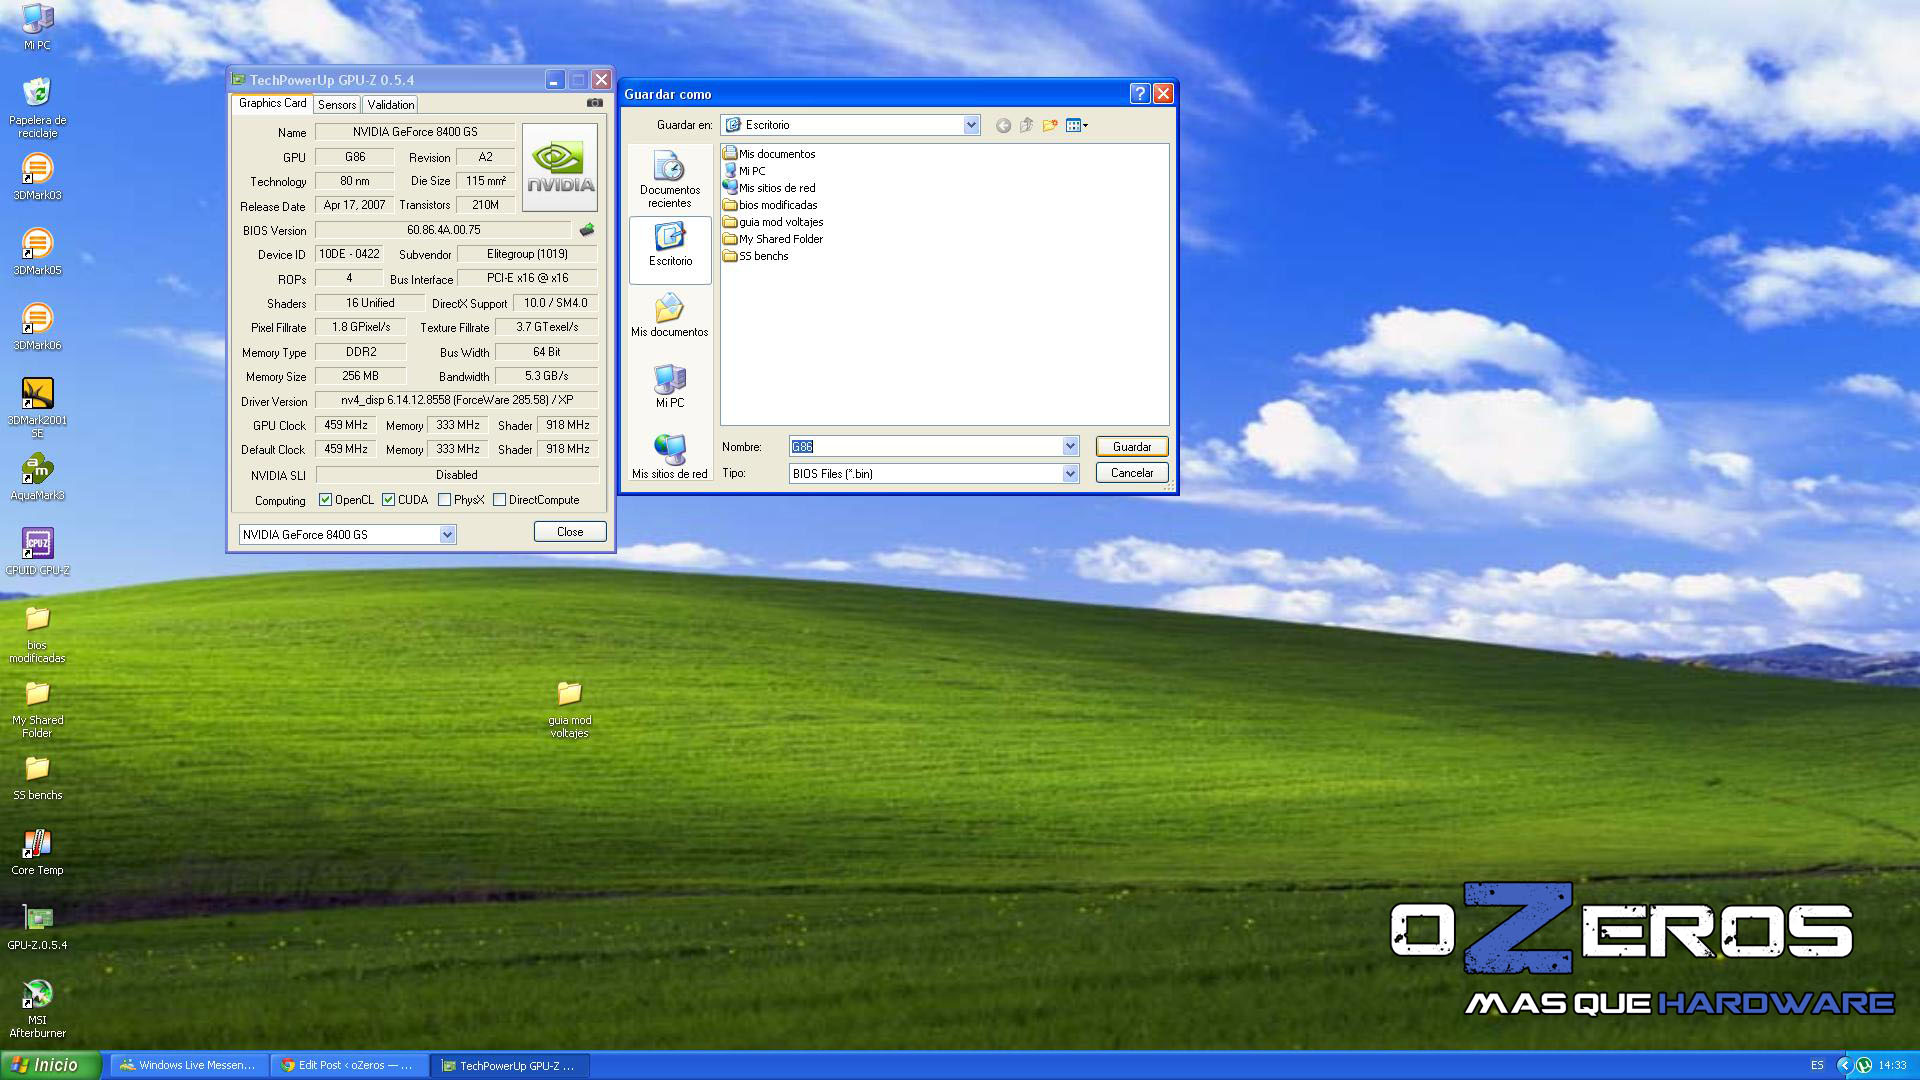Select the GPU-Z.0.5.4 desktop icon
Image resolution: width=1920 pixels, height=1080 pixels.
pos(37,927)
